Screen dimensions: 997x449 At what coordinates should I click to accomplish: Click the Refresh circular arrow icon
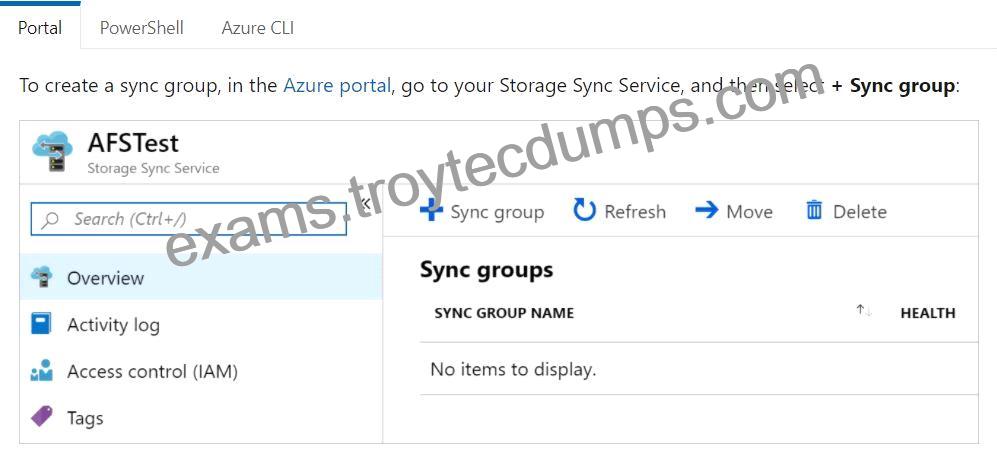pos(584,210)
